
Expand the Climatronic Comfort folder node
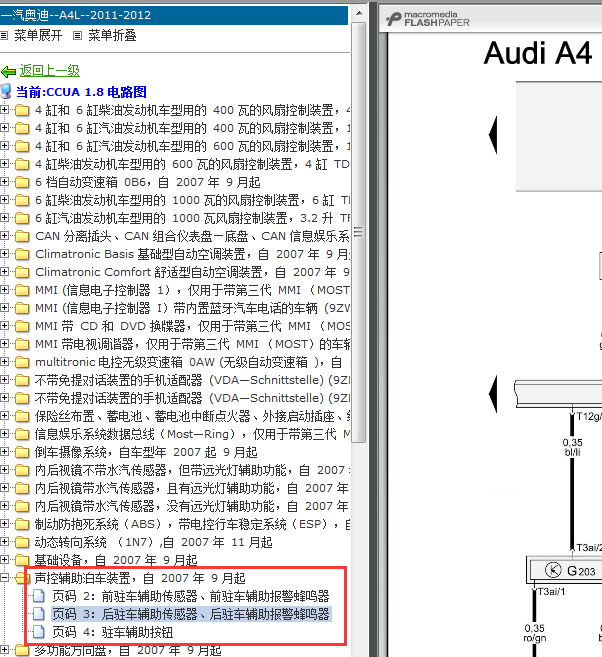point(4,272)
